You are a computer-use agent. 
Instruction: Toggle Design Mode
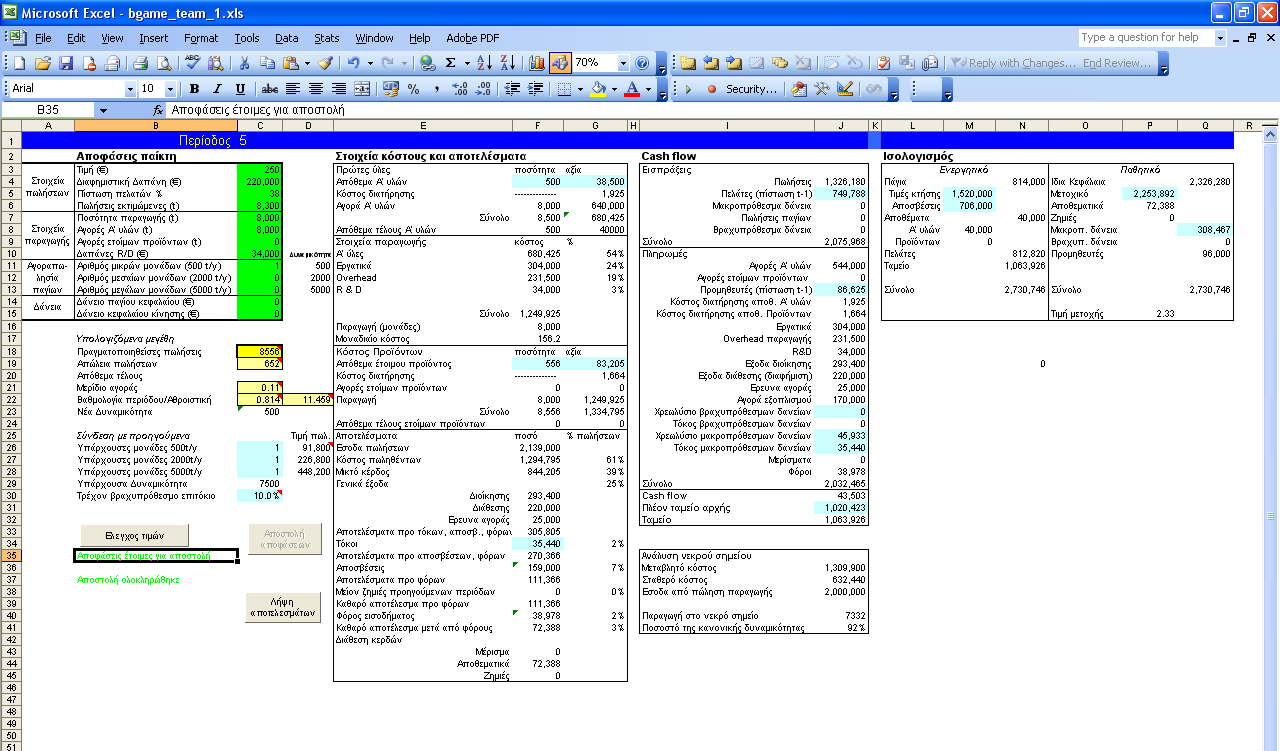tap(846, 89)
